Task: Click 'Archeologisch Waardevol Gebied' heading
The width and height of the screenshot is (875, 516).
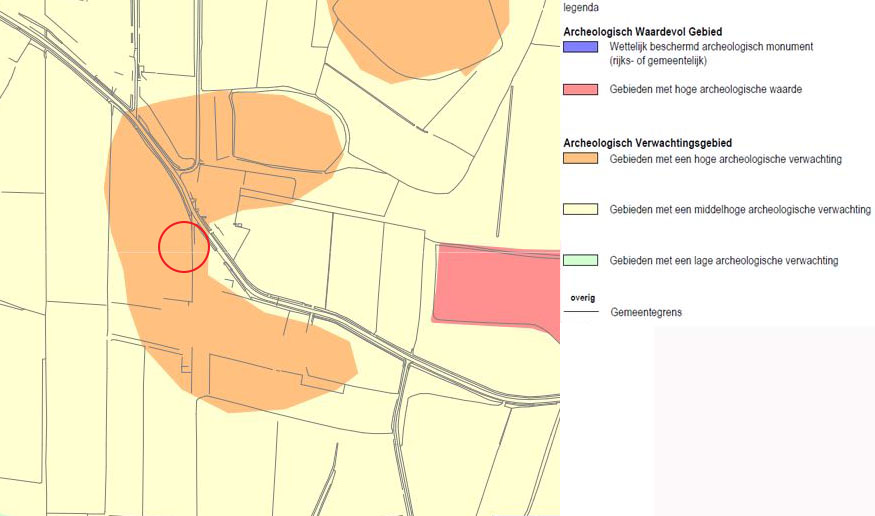Action: [642, 32]
